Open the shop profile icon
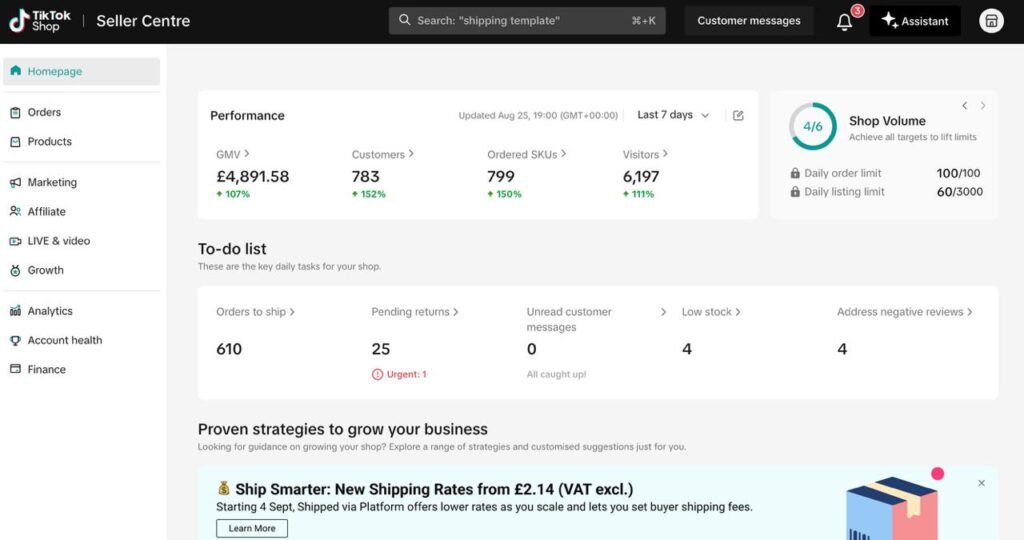Viewport: 1024px width, 540px height. tap(991, 21)
